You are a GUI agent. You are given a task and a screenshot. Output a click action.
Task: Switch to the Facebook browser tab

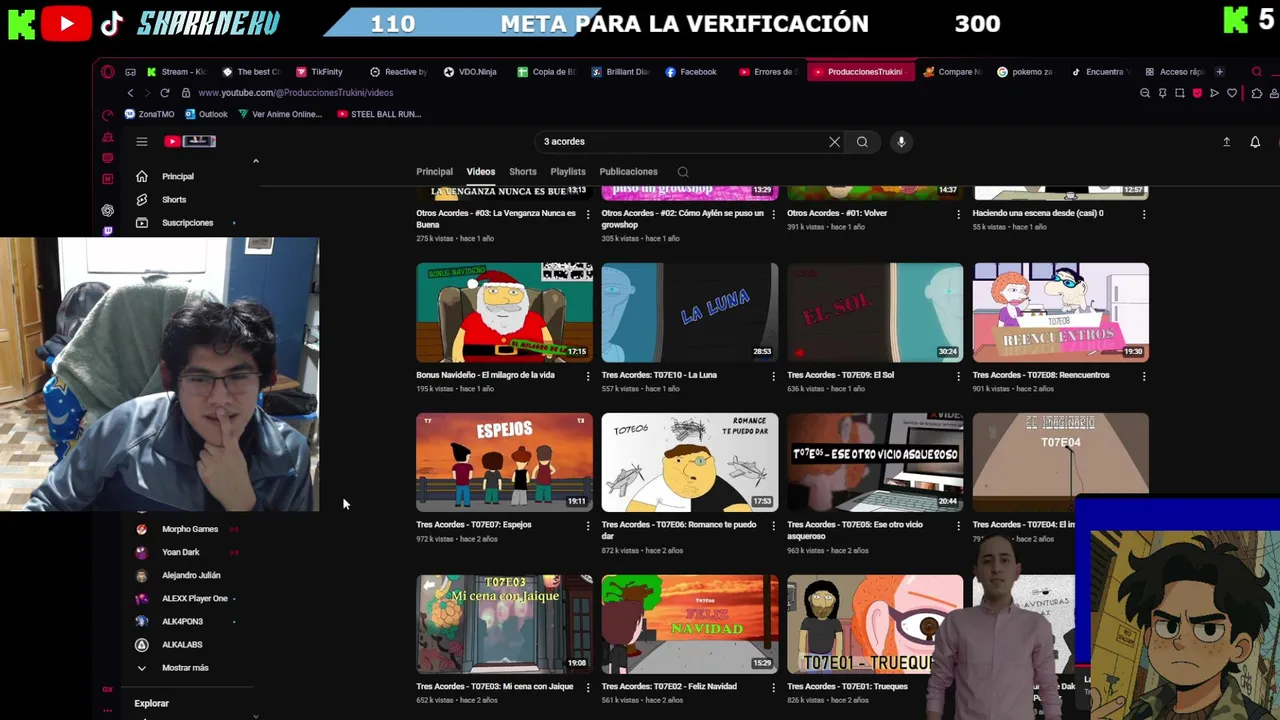pyautogui.click(x=691, y=72)
